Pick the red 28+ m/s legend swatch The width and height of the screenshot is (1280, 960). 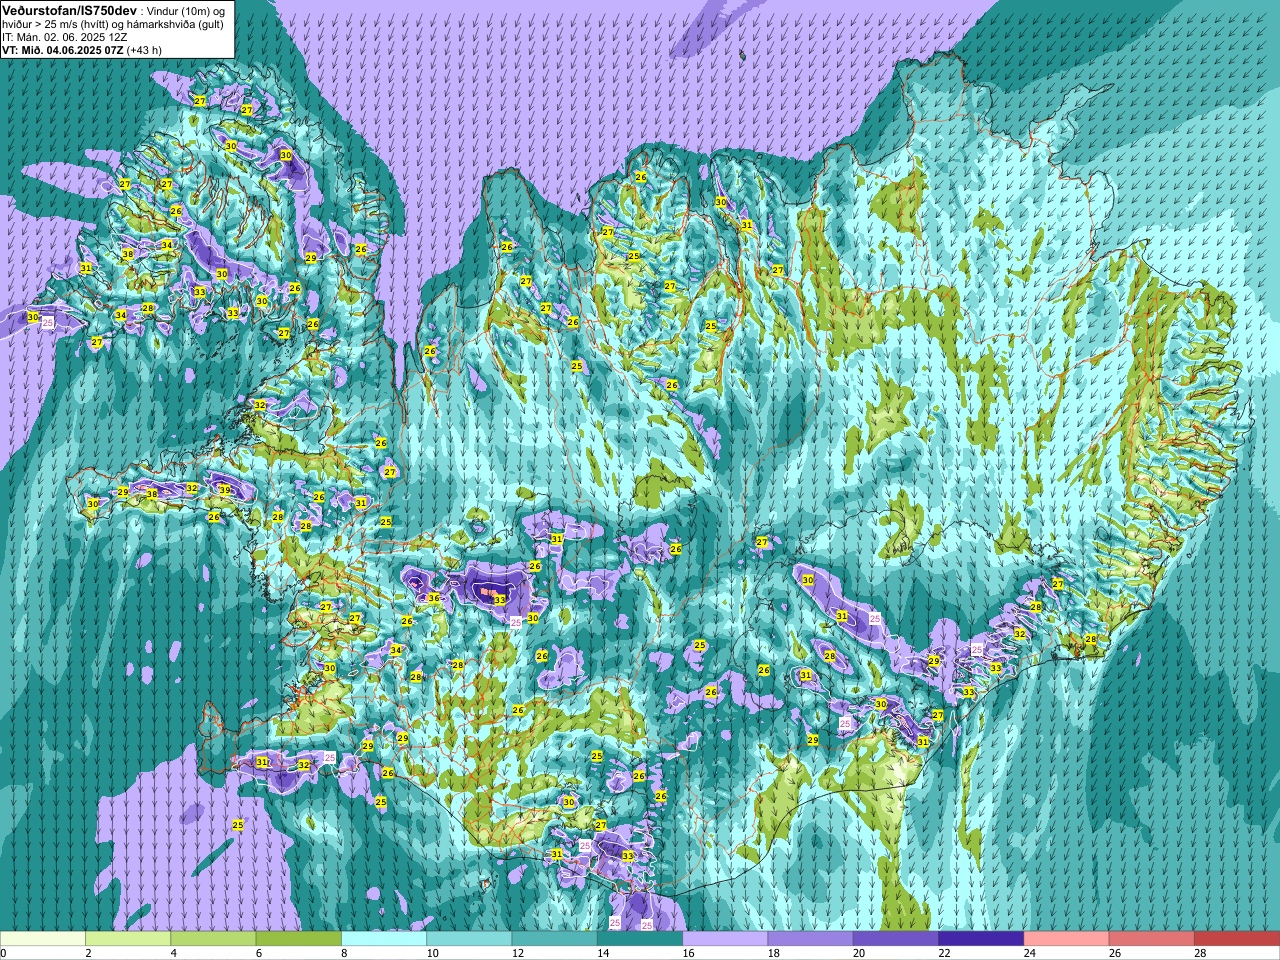click(x=1237, y=939)
